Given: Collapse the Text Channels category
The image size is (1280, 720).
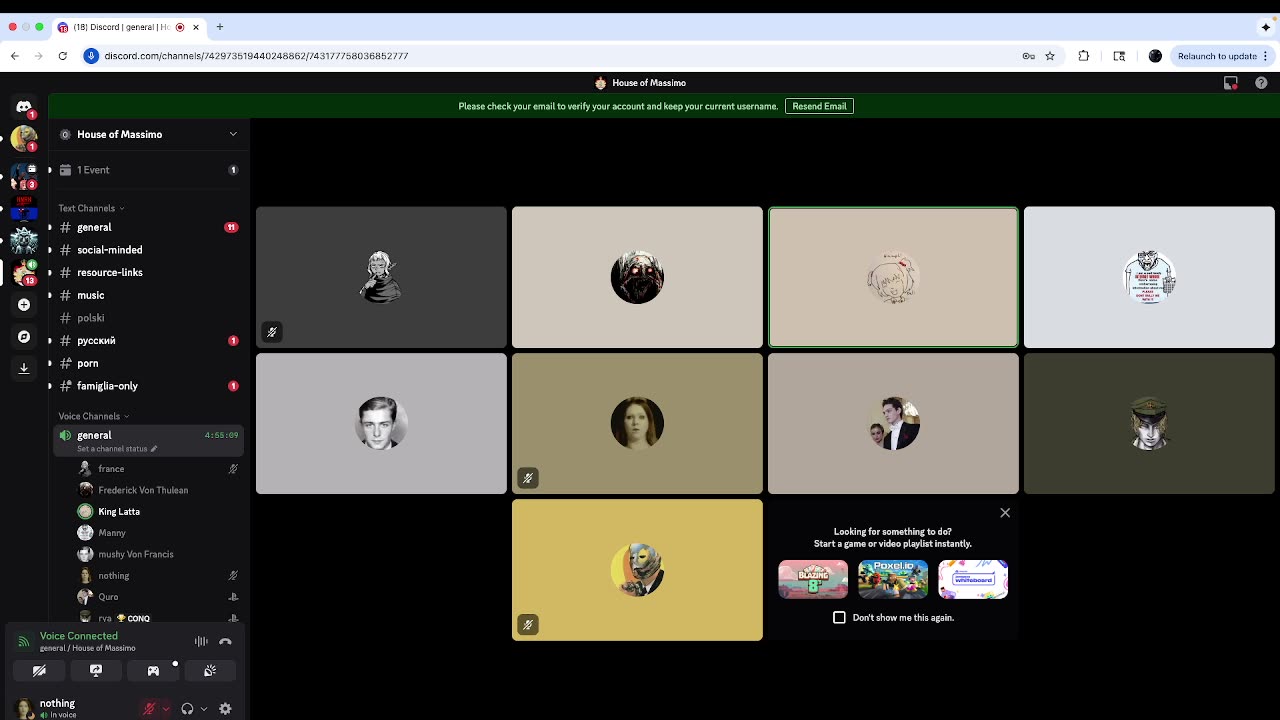Looking at the screenshot, I should (x=91, y=208).
